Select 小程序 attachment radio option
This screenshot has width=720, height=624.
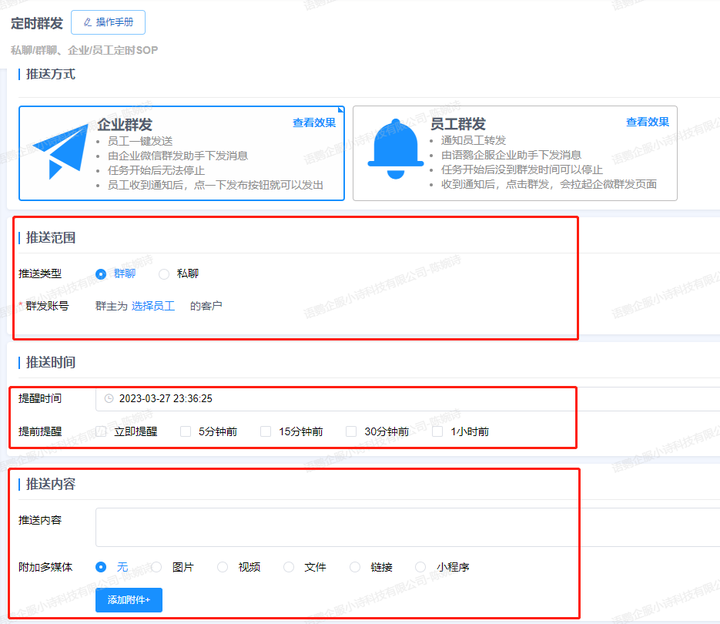pyautogui.click(x=421, y=566)
